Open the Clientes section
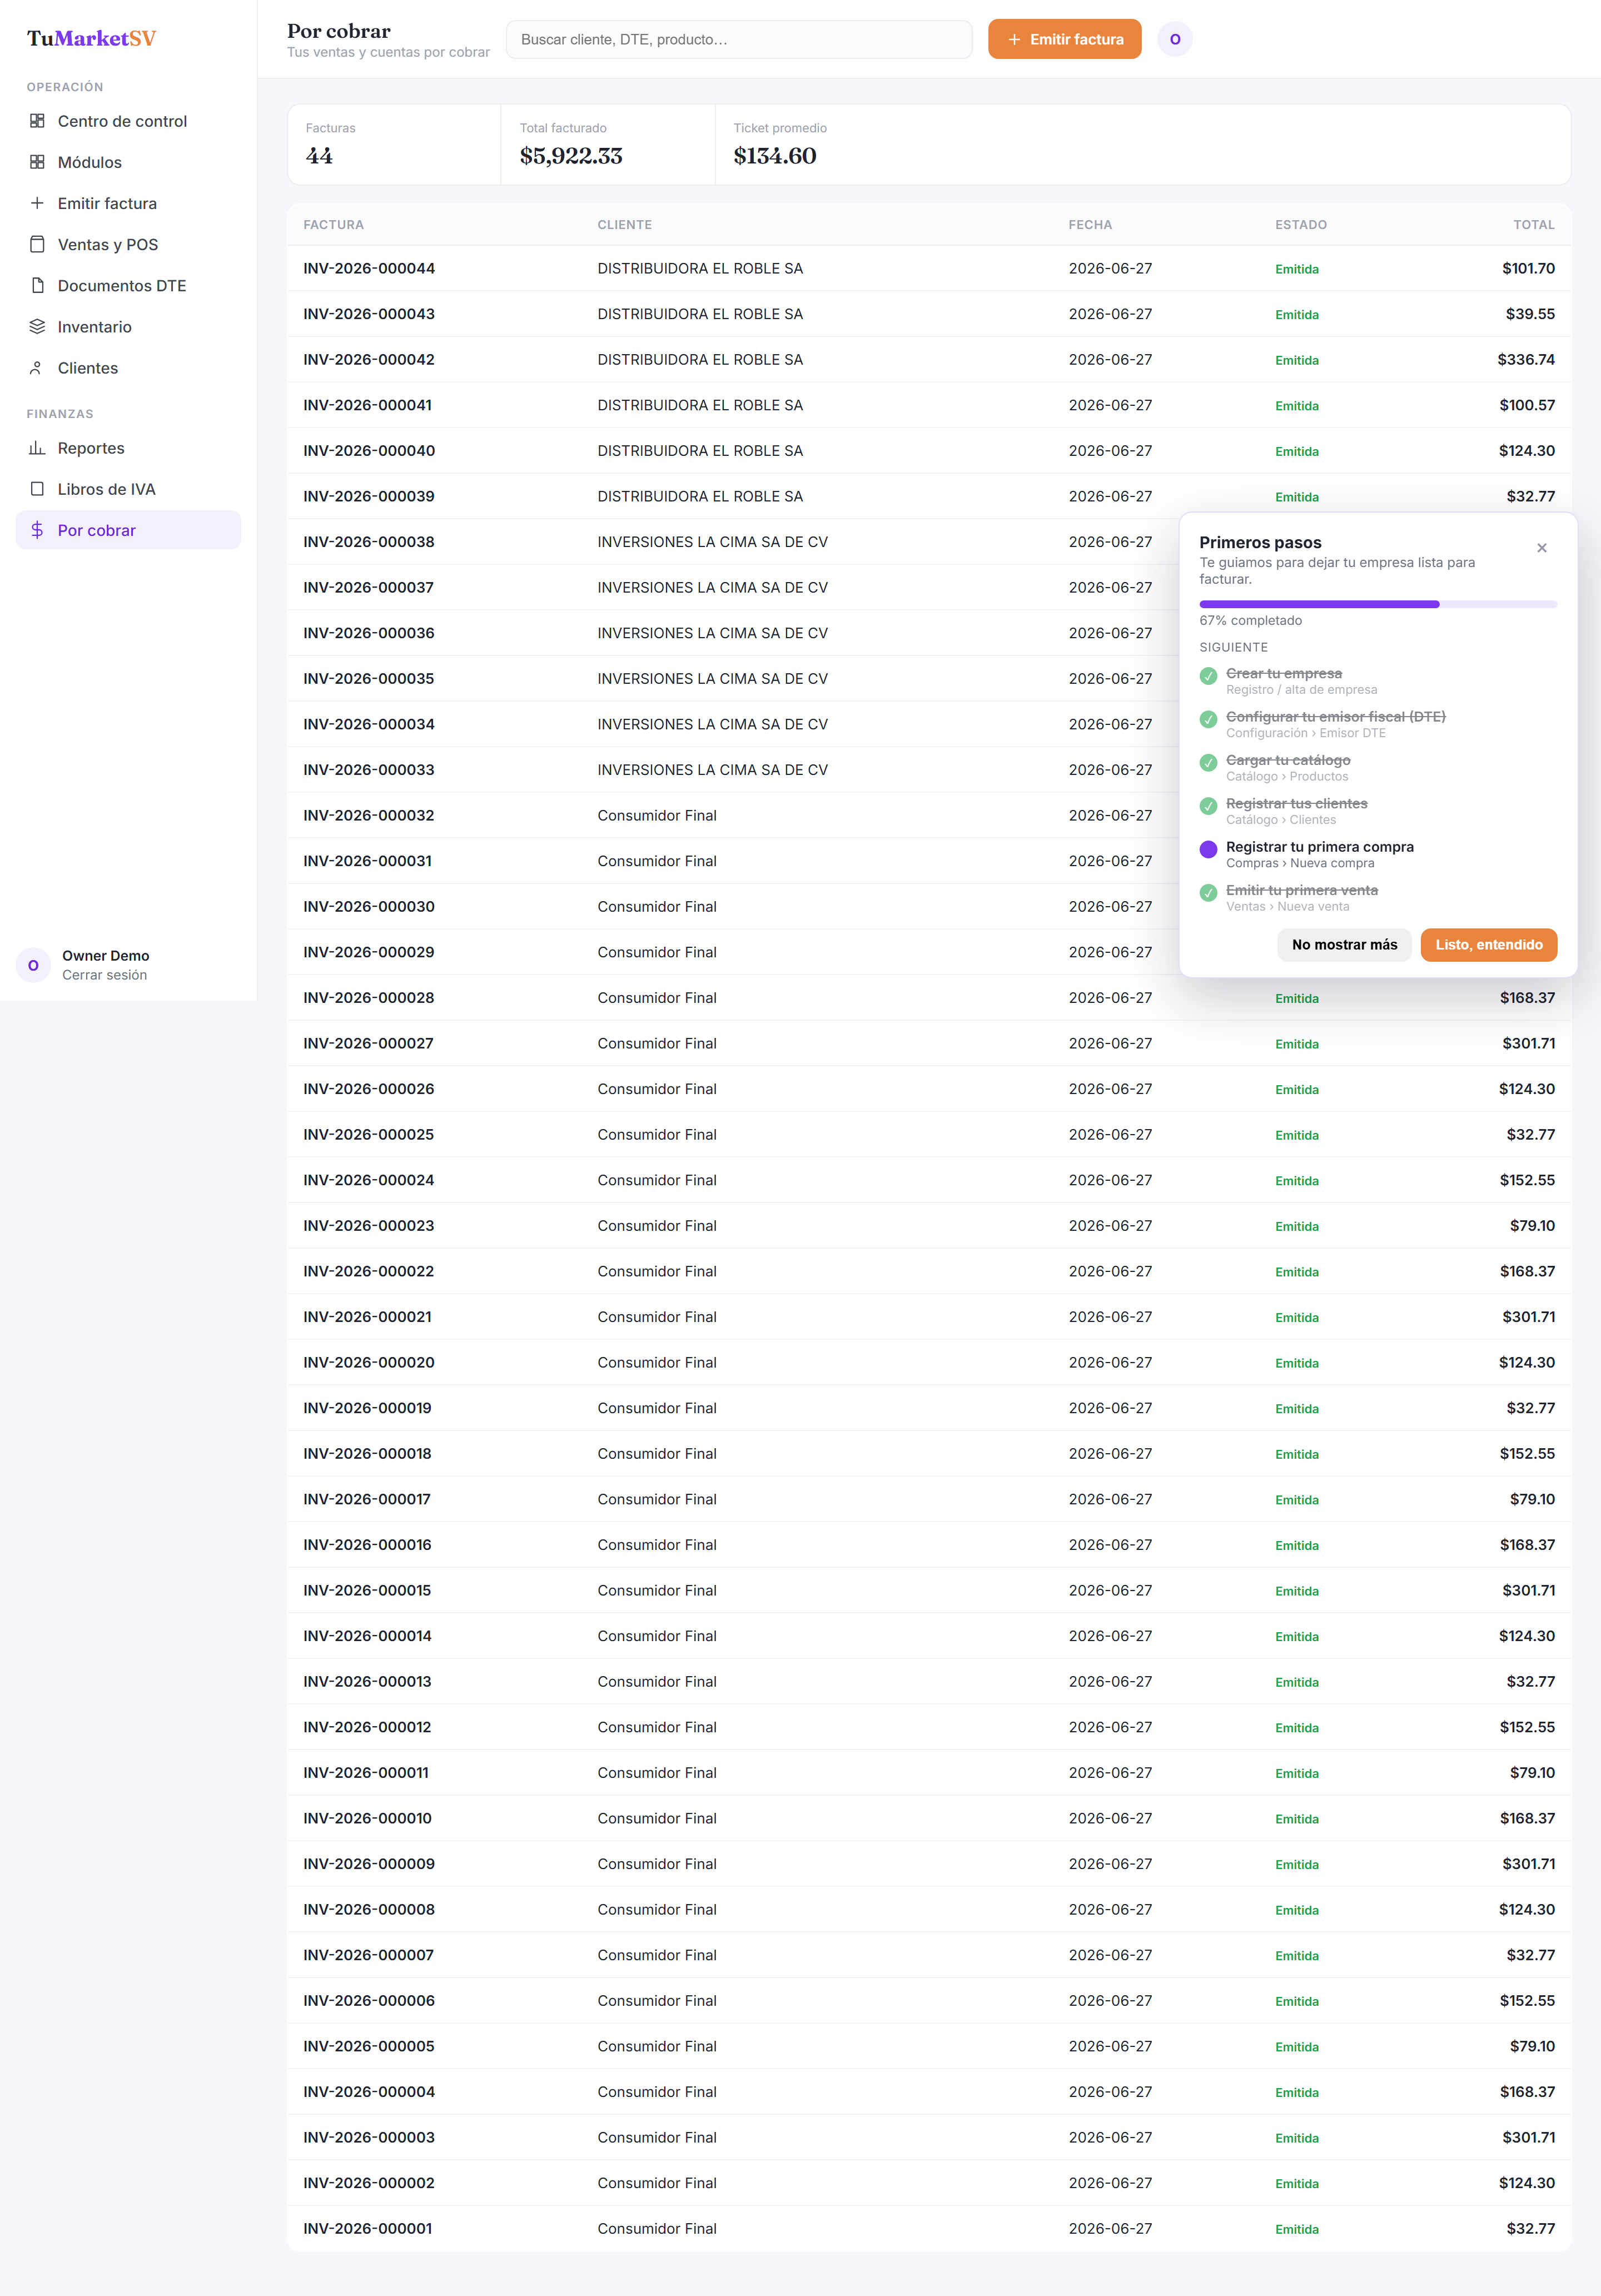Screen dimensions: 1601x2296 128,368
